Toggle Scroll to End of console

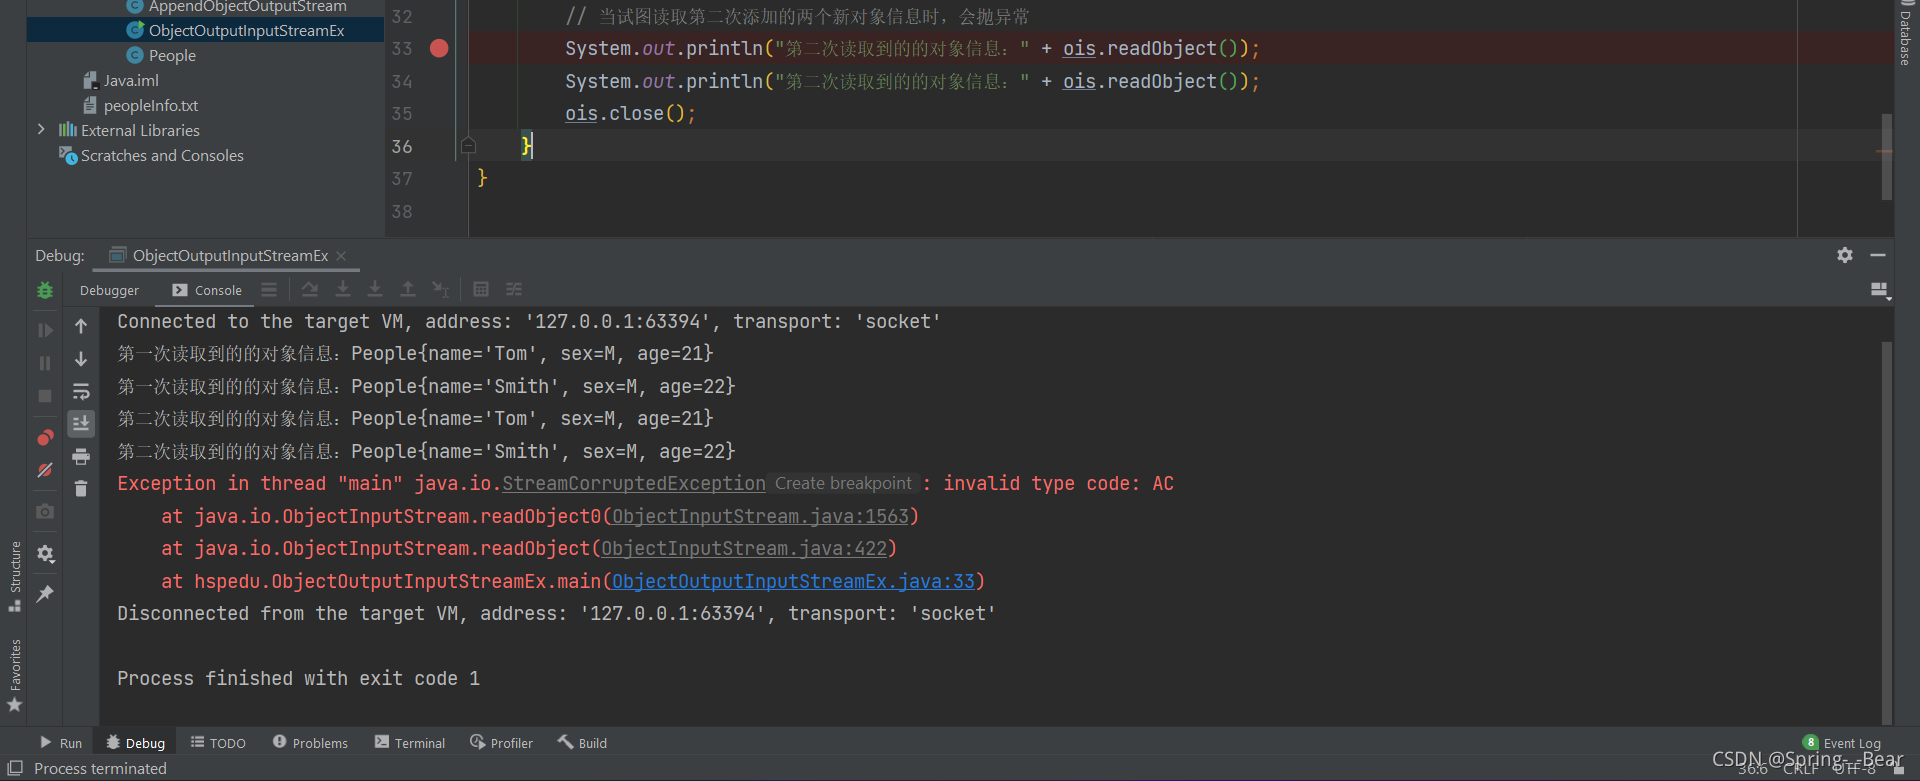point(81,424)
